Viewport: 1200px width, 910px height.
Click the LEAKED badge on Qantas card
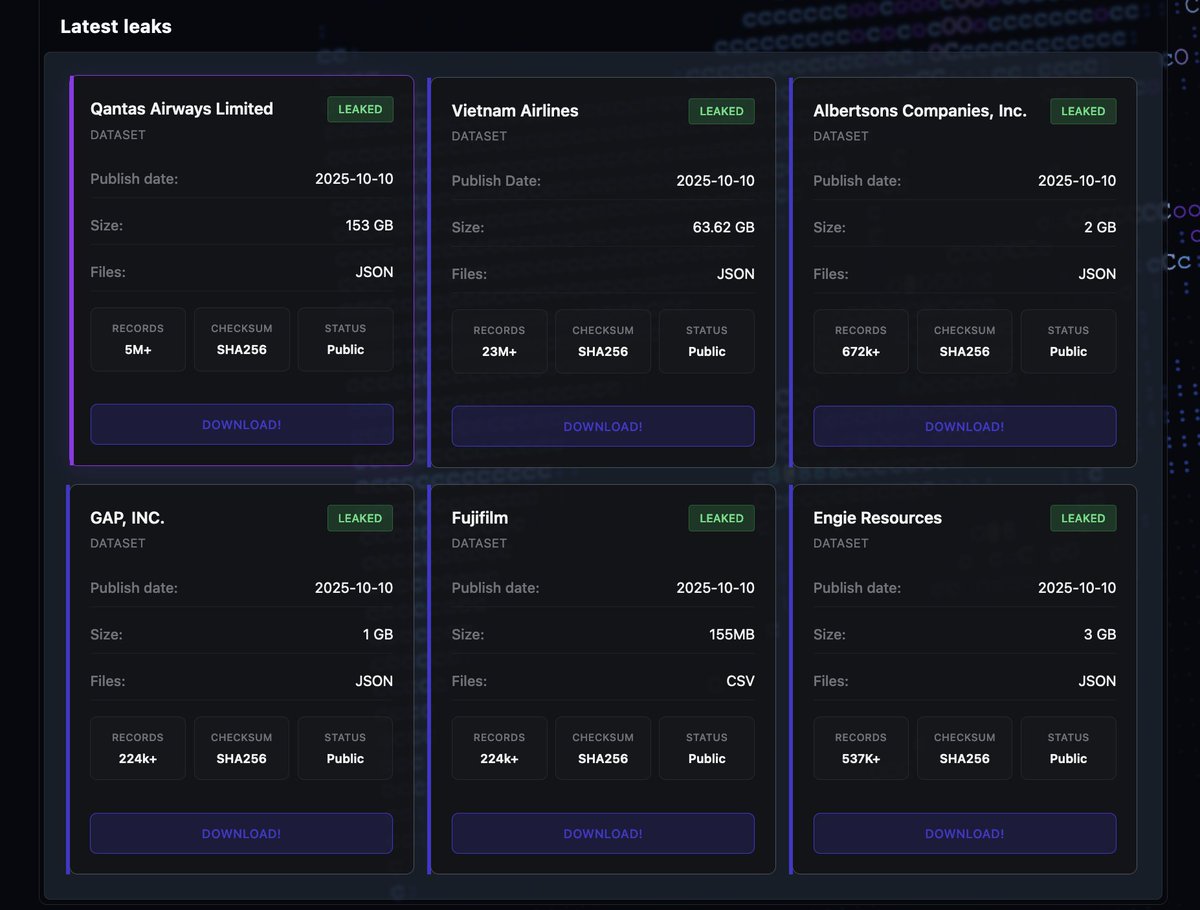click(360, 109)
